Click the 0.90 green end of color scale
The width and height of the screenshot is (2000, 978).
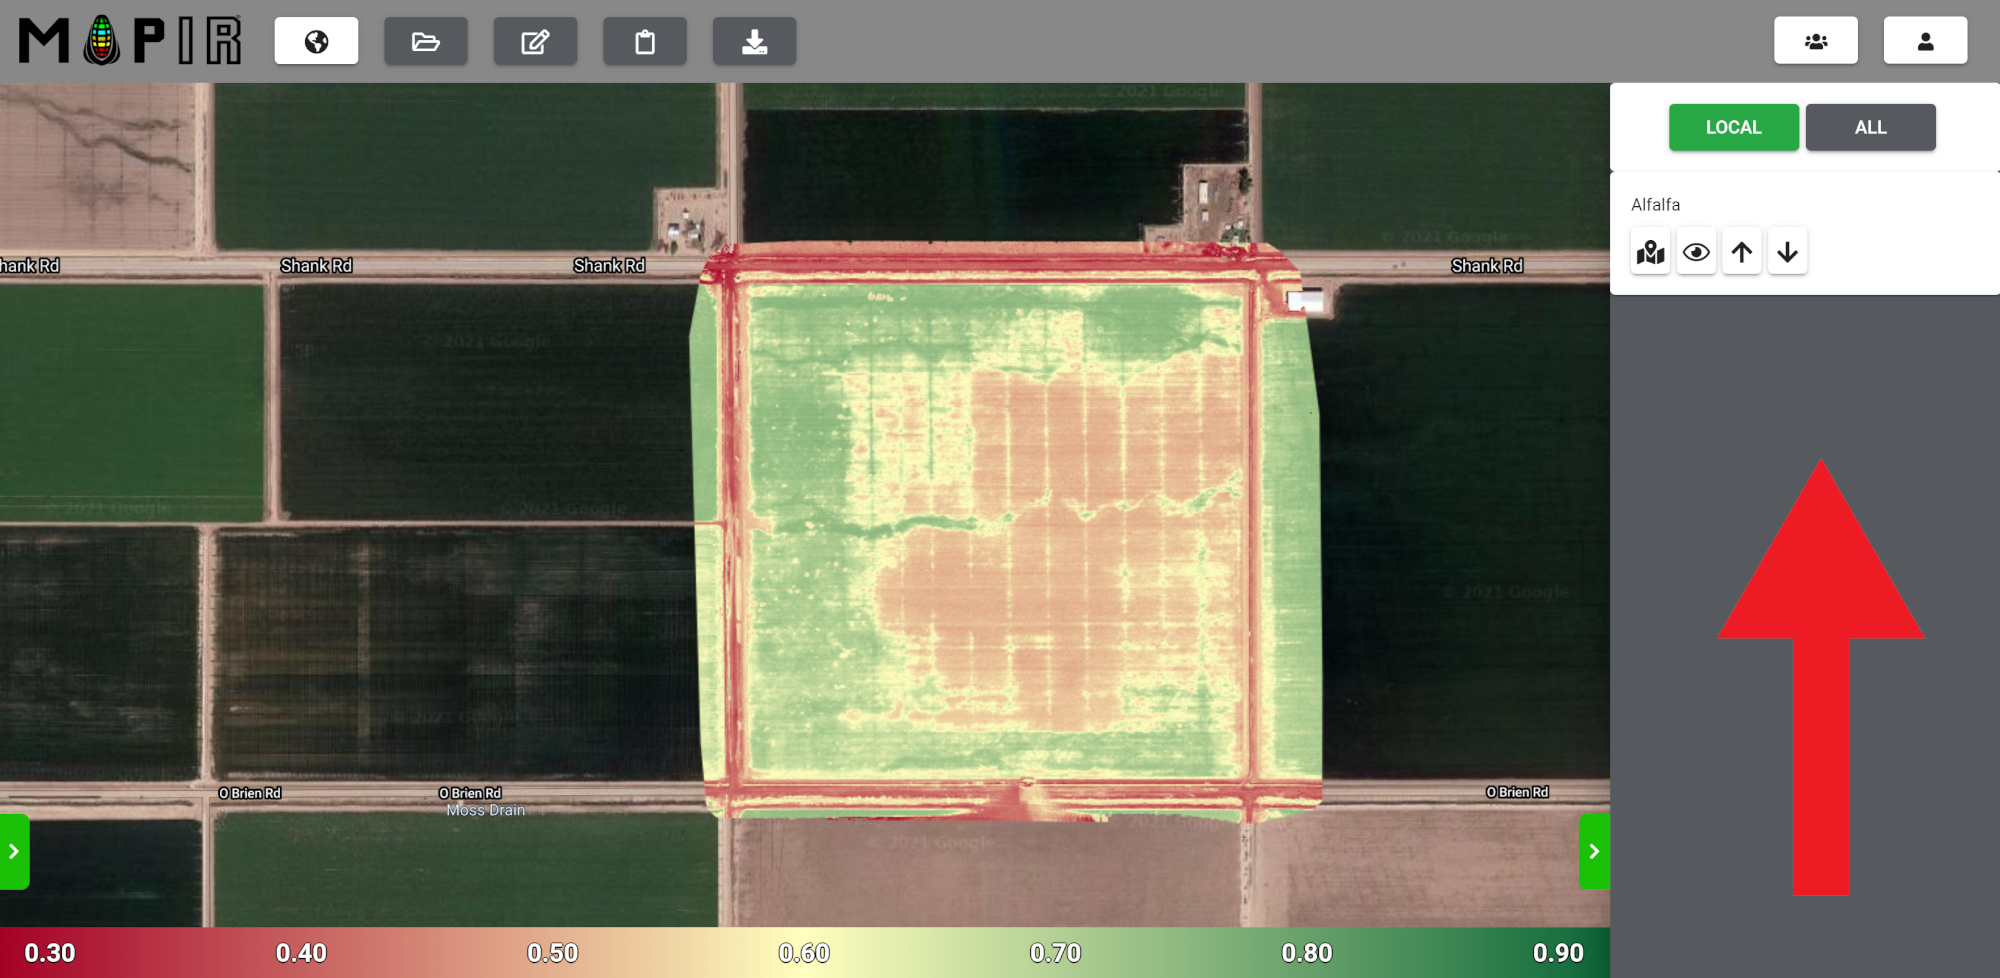point(1557,953)
